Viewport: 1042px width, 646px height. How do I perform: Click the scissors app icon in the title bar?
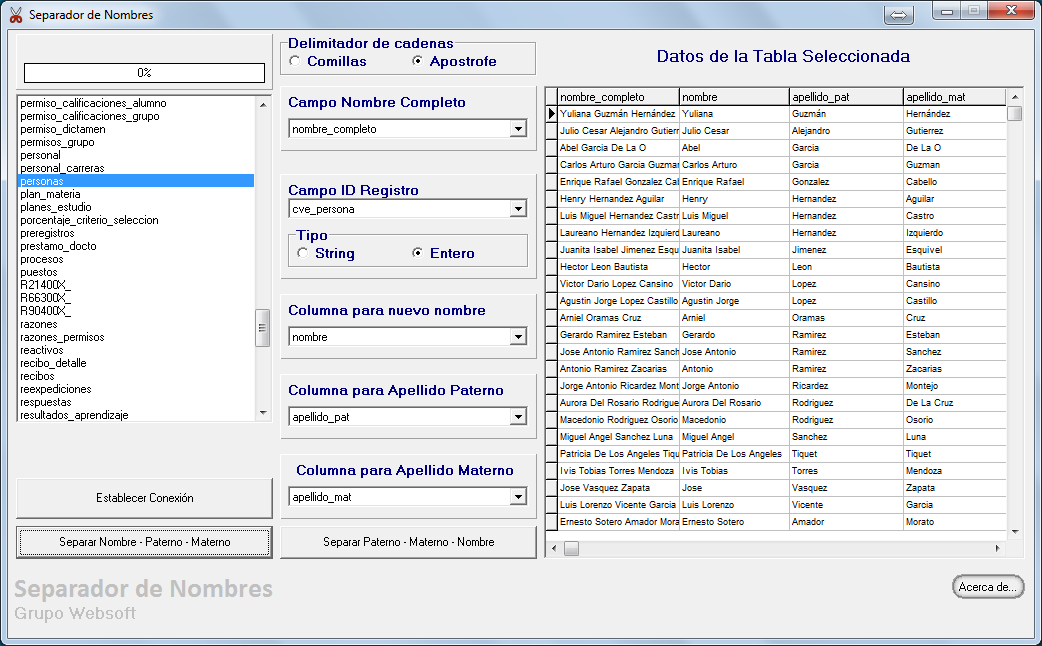click(16, 15)
